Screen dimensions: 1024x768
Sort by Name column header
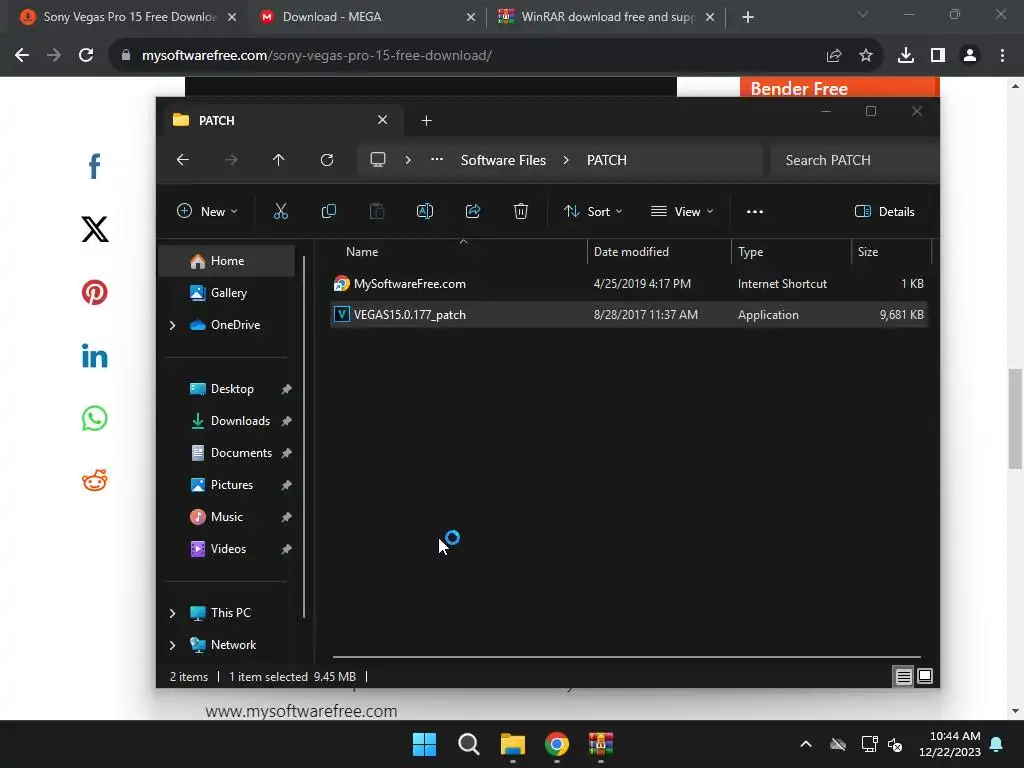coord(462,252)
